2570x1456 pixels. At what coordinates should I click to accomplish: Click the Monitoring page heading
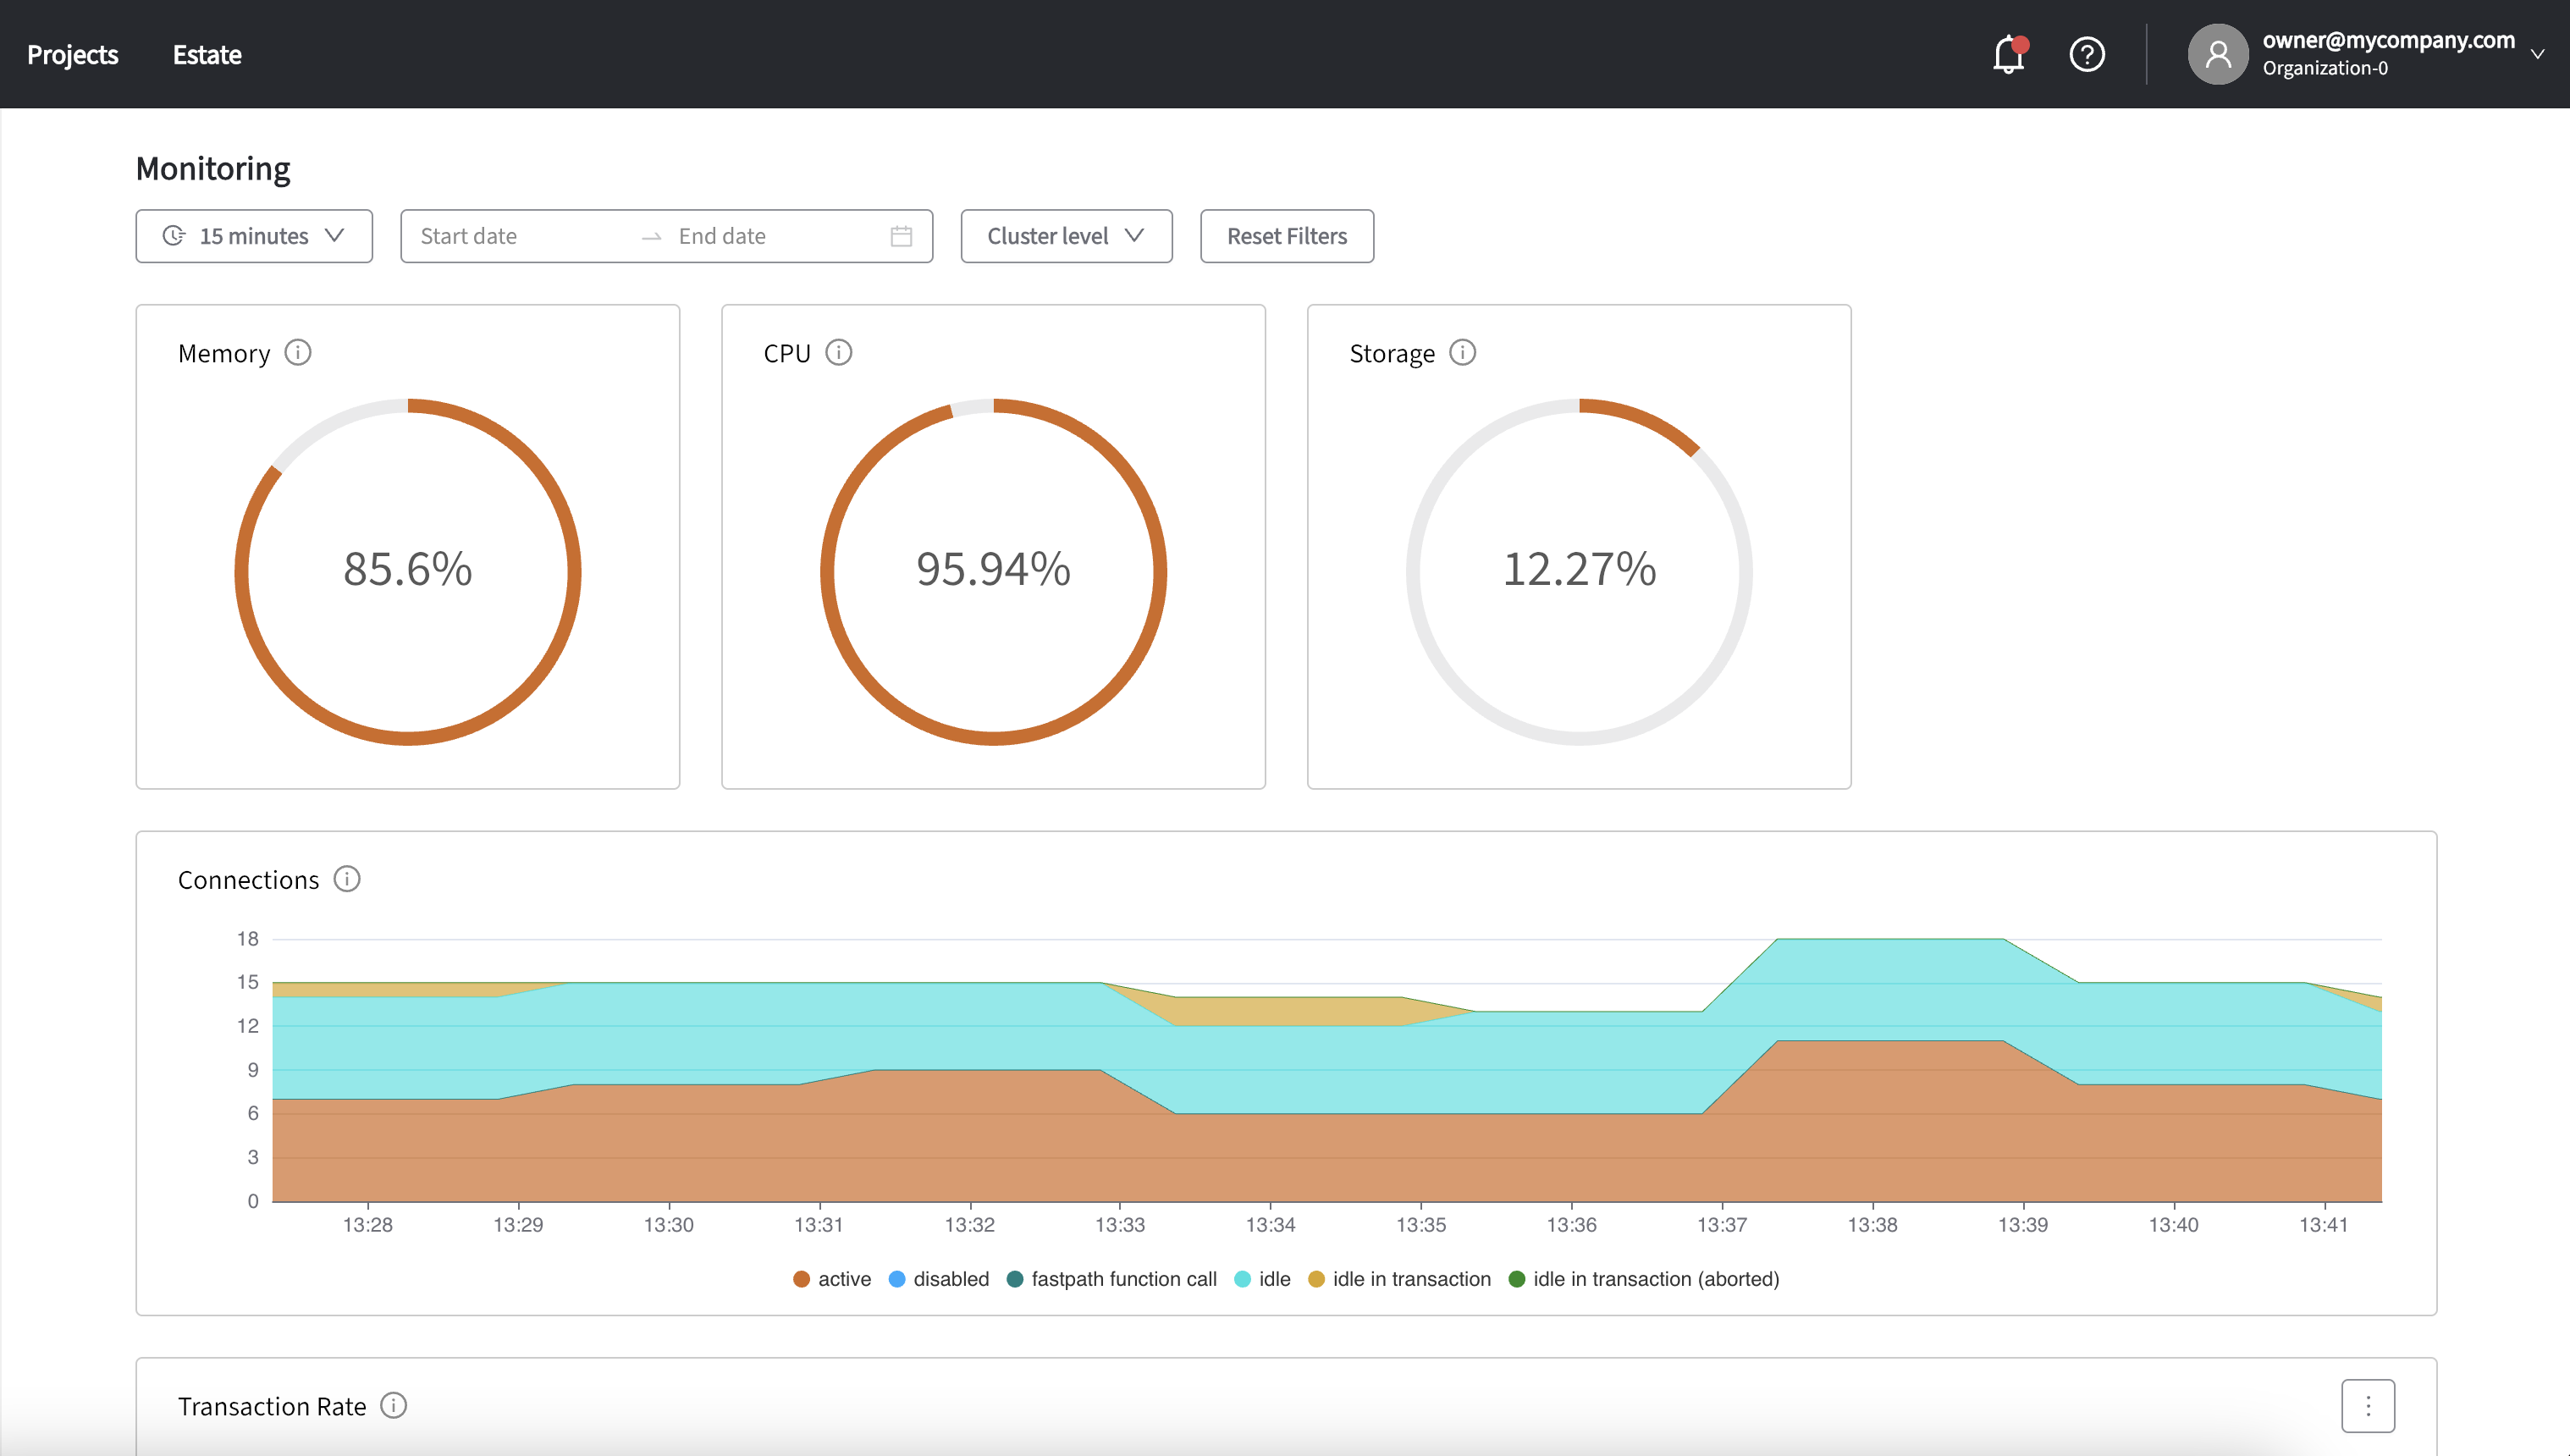[x=213, y=168]
